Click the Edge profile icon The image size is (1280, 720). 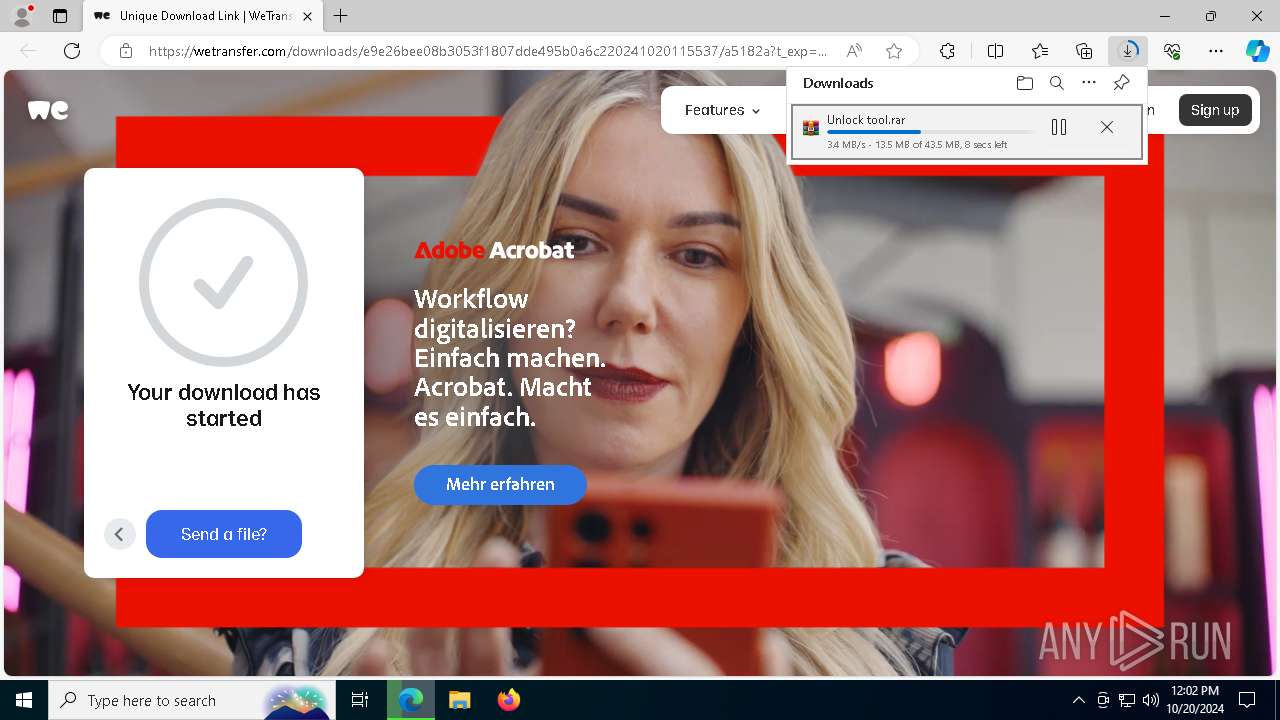click(22, 16)
